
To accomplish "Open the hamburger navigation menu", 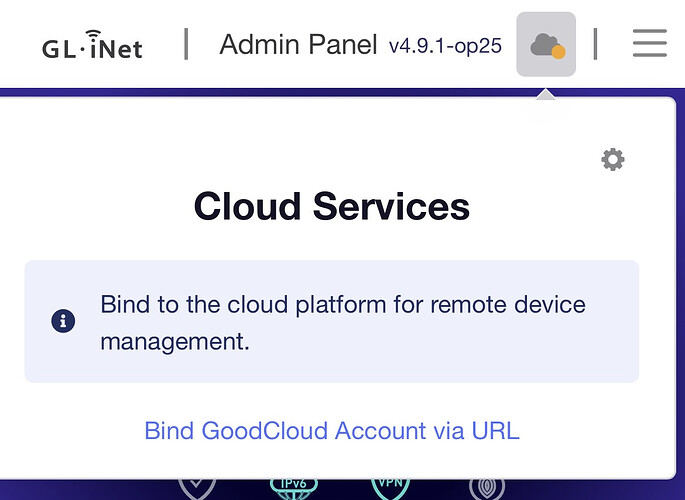I will point(650,43).
